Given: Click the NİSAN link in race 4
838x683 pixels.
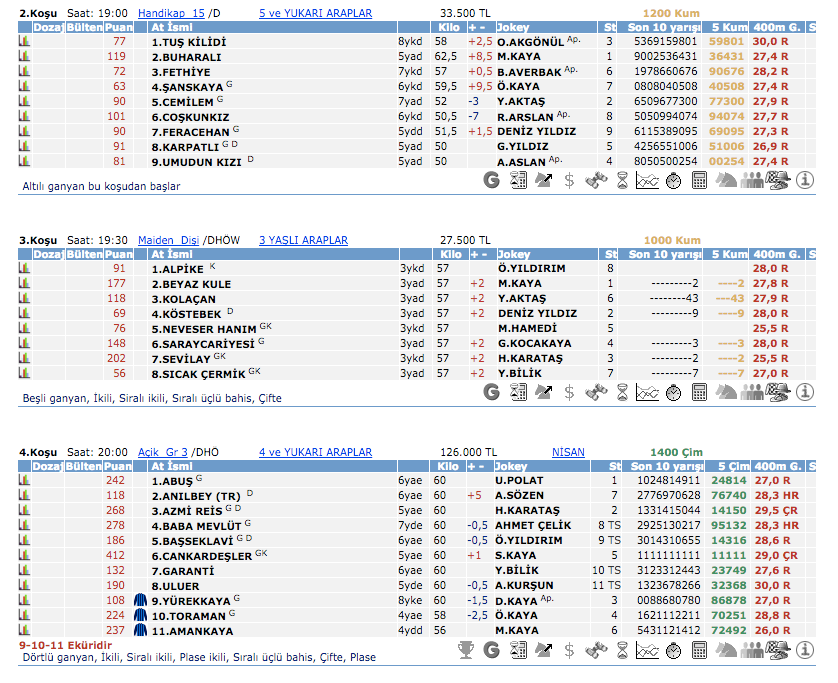Looking at the screenshot, I should click(568, 451).
